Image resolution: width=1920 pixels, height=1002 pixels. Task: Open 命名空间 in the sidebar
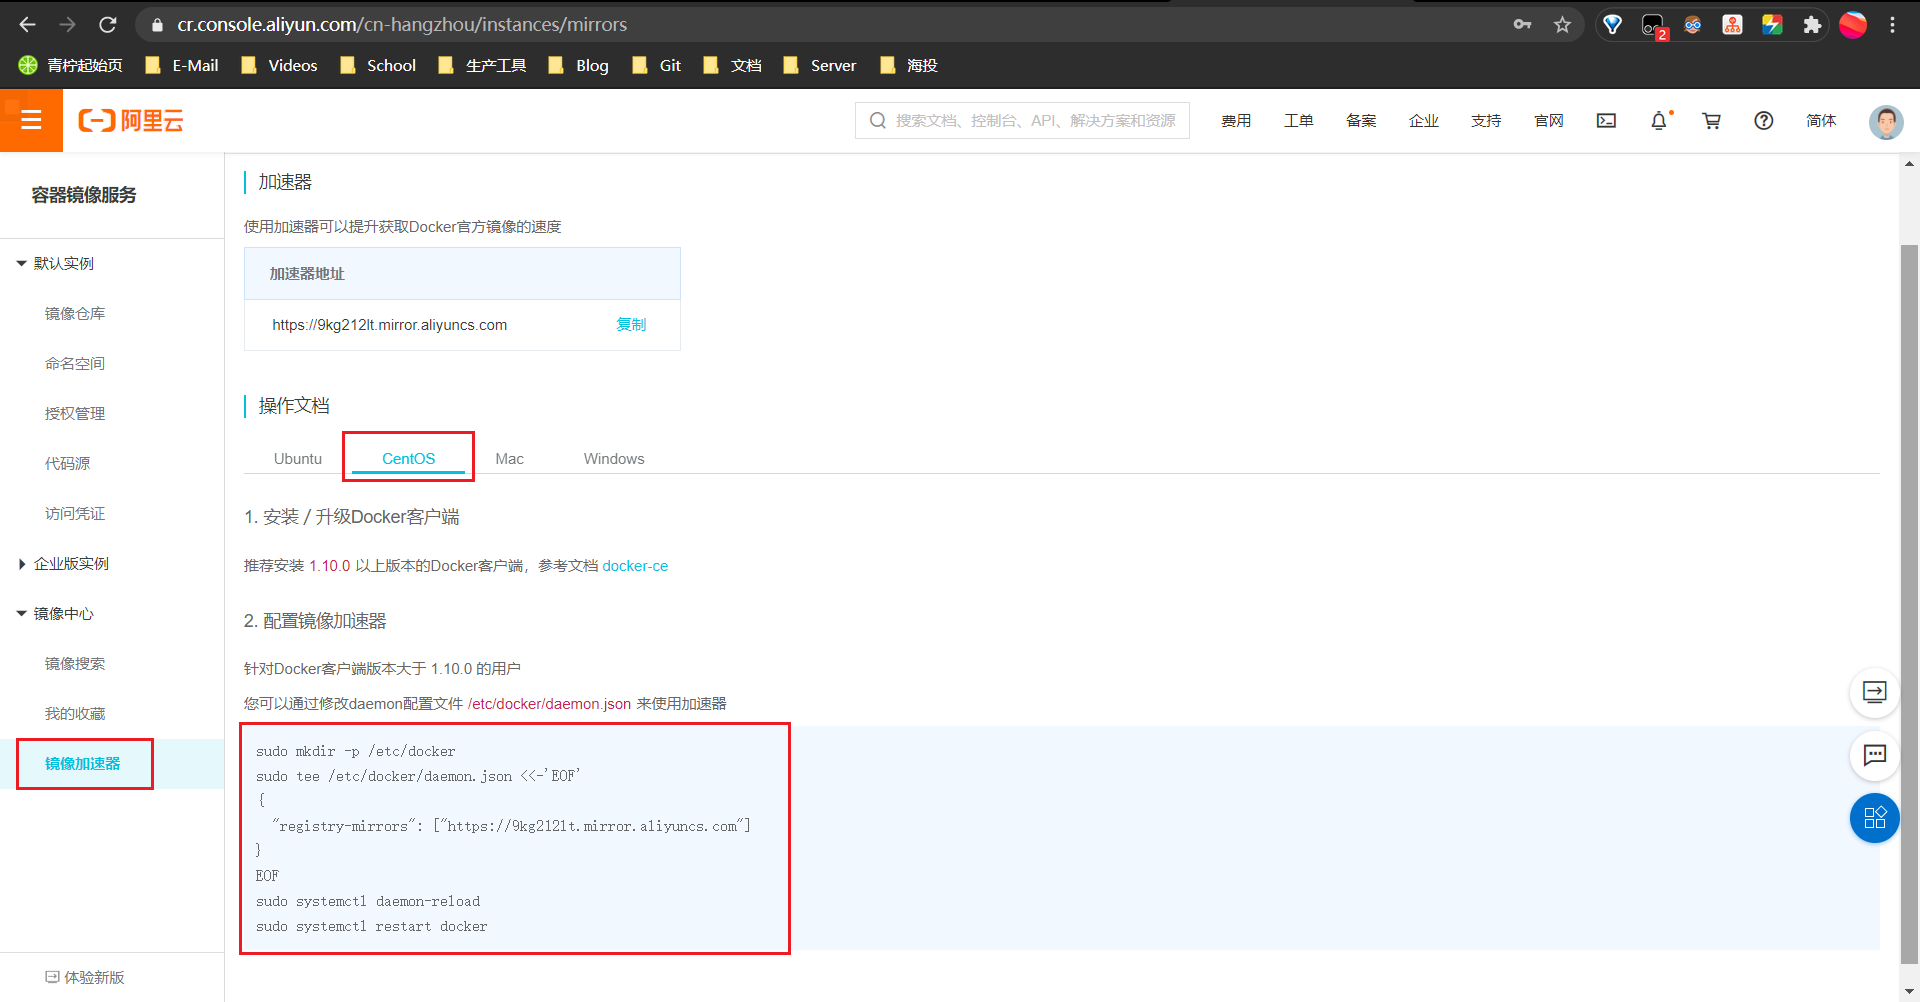(75, 363)
